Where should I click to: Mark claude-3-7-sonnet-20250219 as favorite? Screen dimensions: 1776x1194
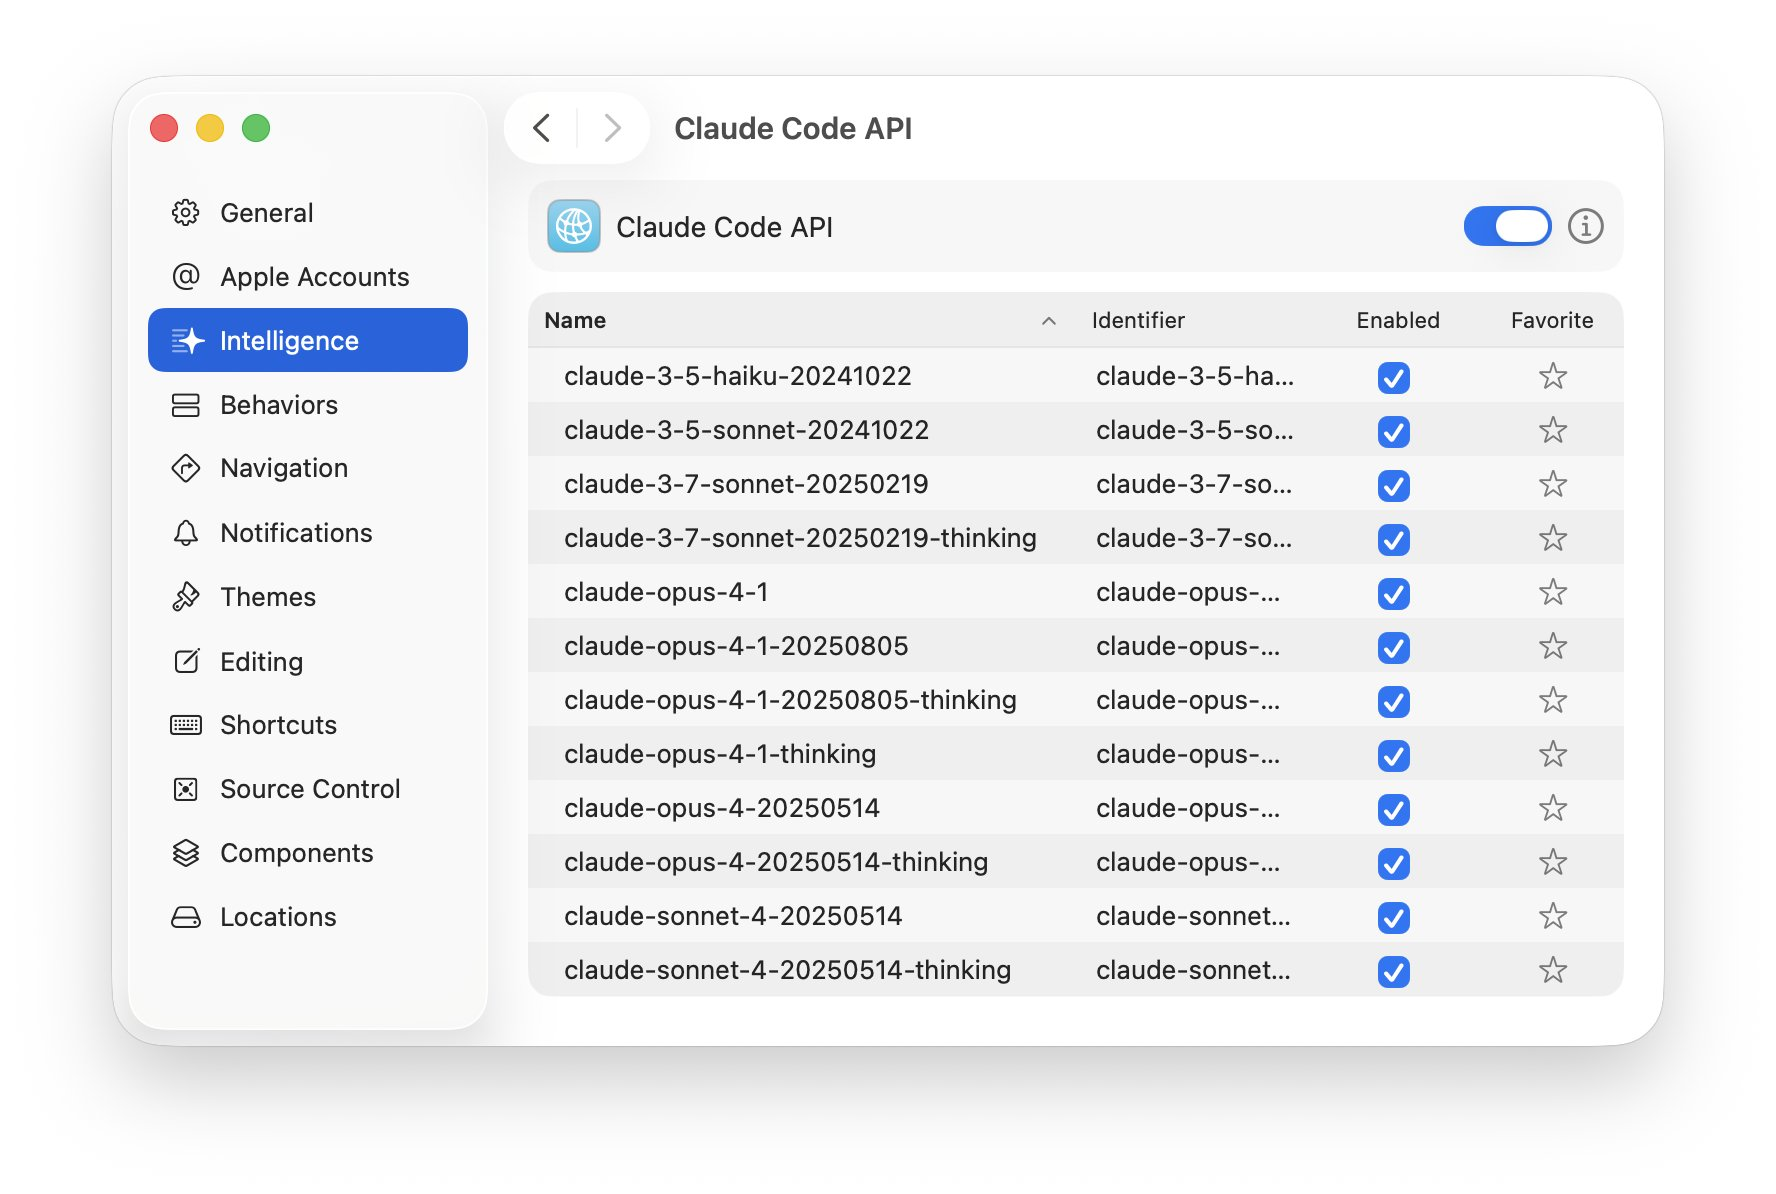coord(1553,484)
